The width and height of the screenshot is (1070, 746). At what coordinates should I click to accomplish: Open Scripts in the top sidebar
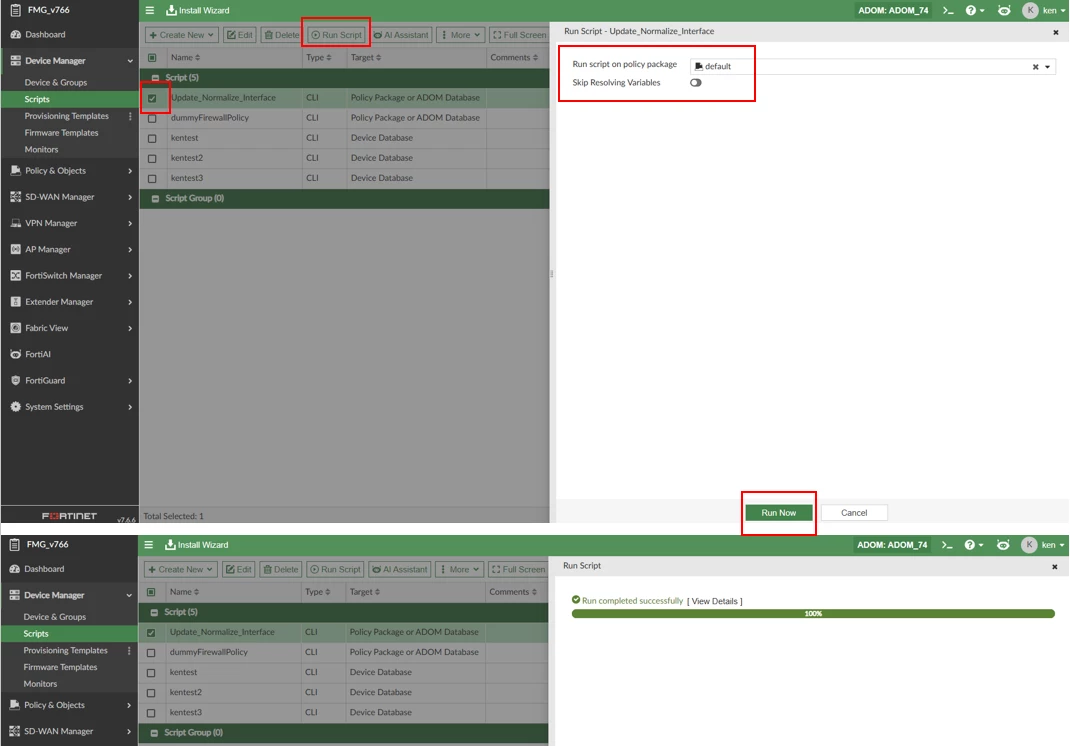tap(37, 99)
